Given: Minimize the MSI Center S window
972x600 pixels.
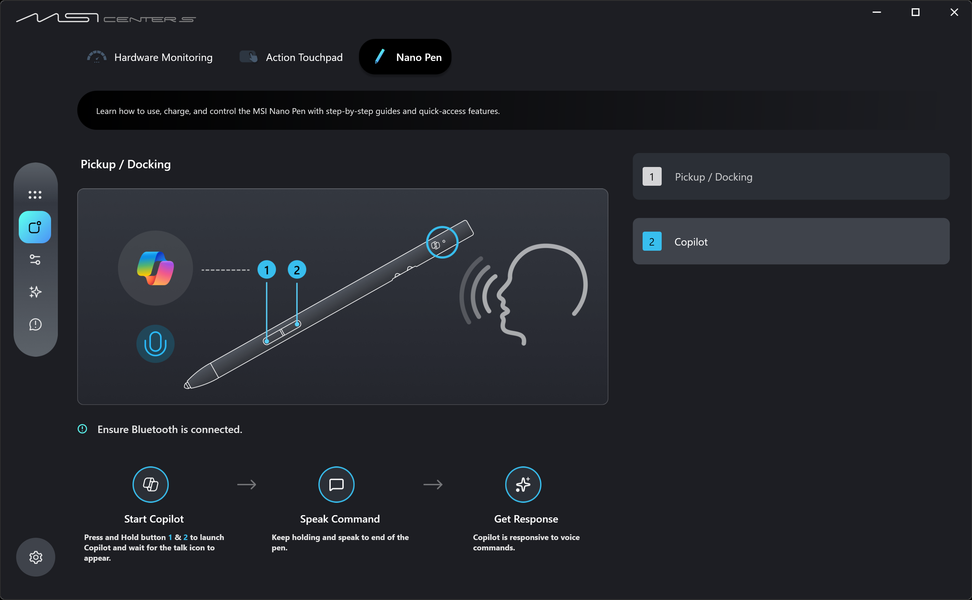Looking at the screenshot, I should coord(877,12).
